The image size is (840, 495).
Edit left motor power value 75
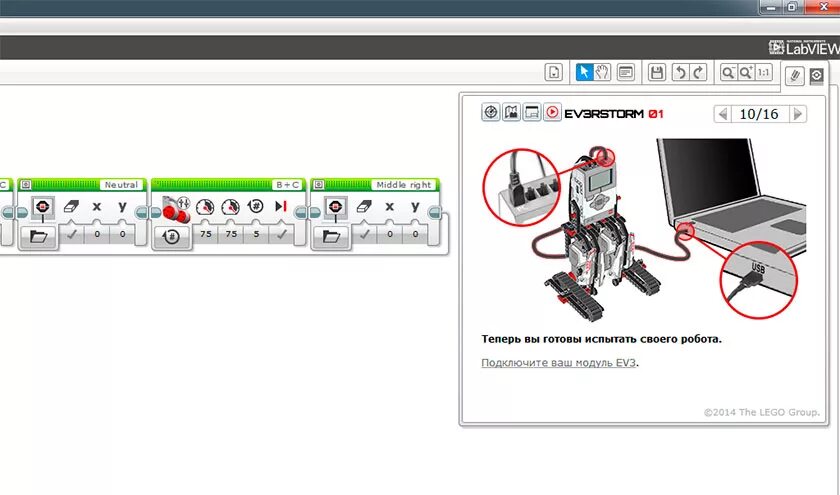click(206, 234)
